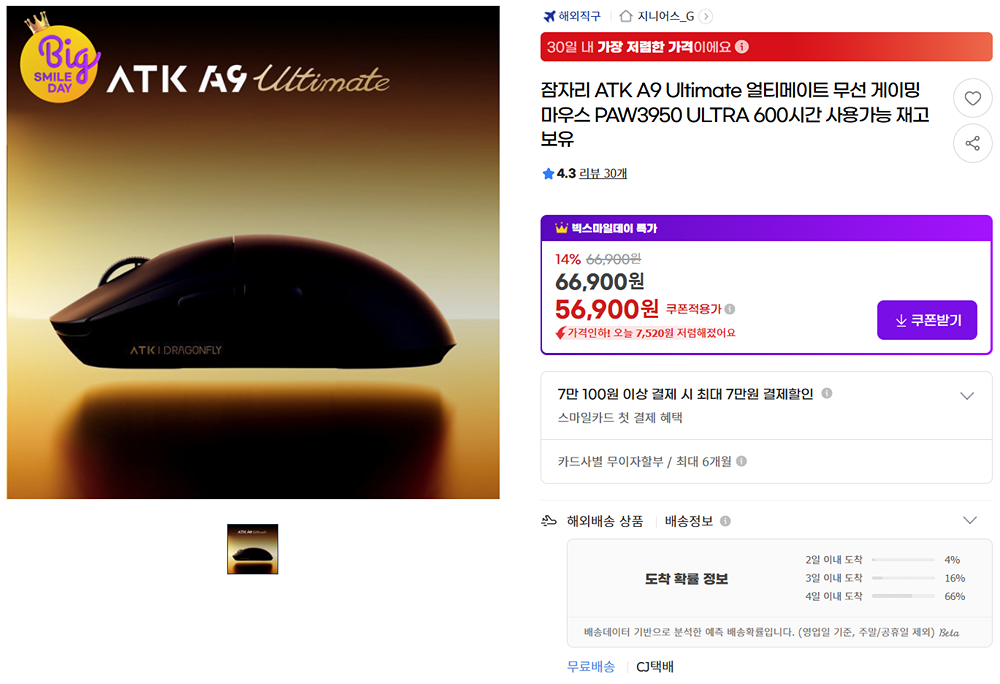
Task: Download coupon with 쿠폰받기 button
Action: pyautogui.click(x=927, y=320)
